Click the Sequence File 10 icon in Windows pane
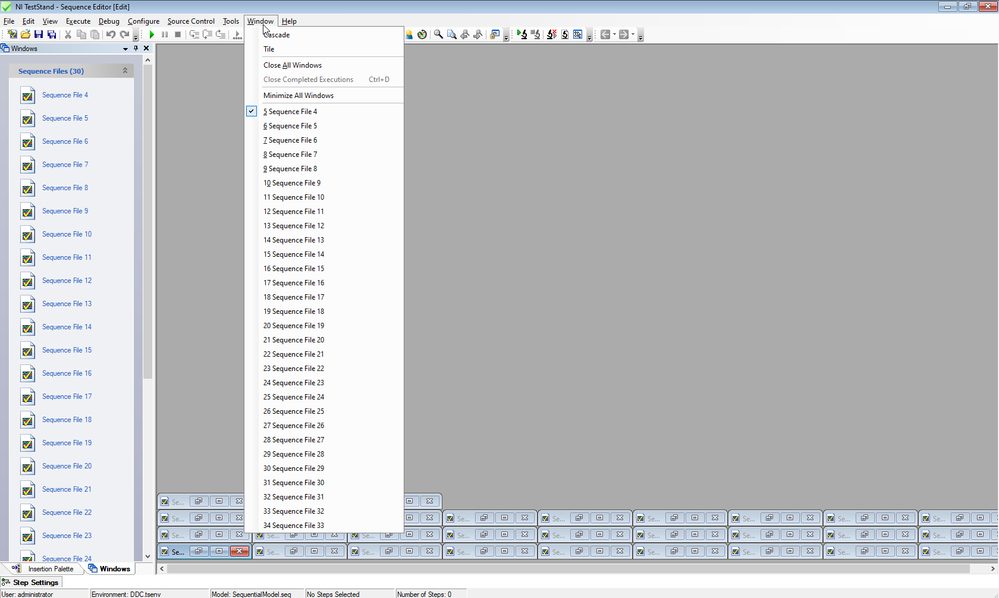Viewport: 999px width, 598px height. [x=27, y=234]
